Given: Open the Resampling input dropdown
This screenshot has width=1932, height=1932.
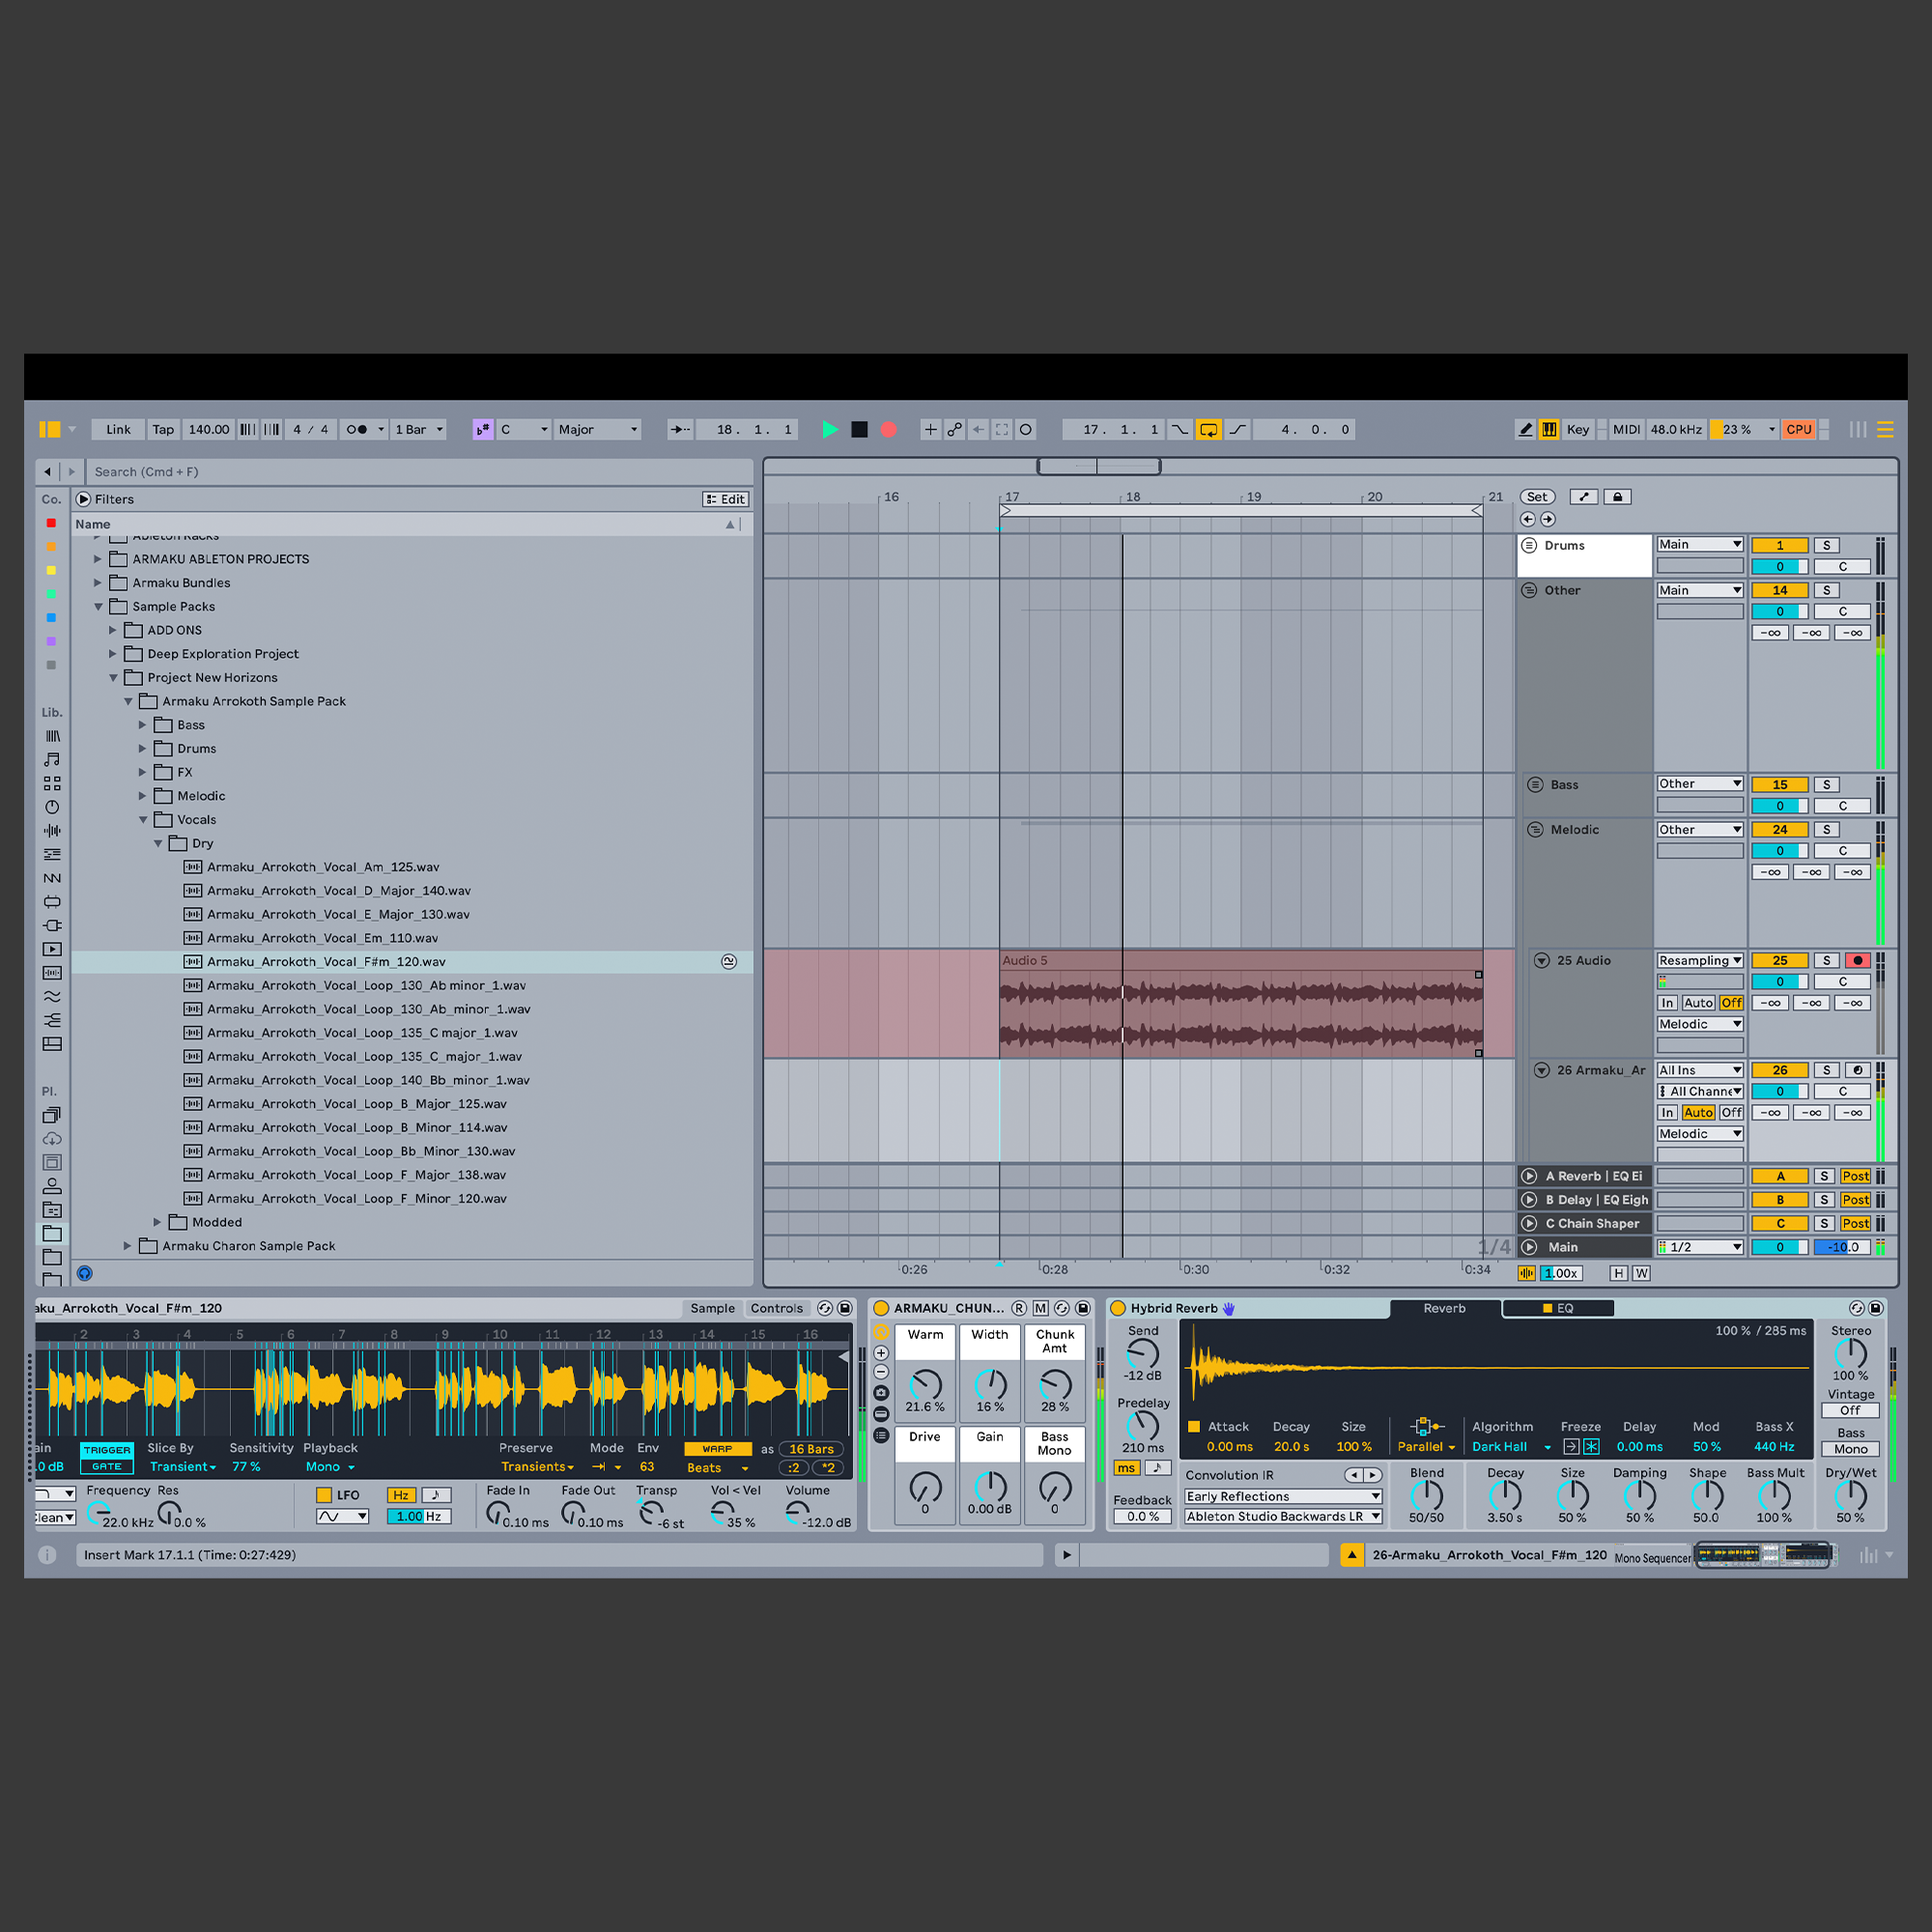Looking at the screenshot, I should [x=1699, y=960].
